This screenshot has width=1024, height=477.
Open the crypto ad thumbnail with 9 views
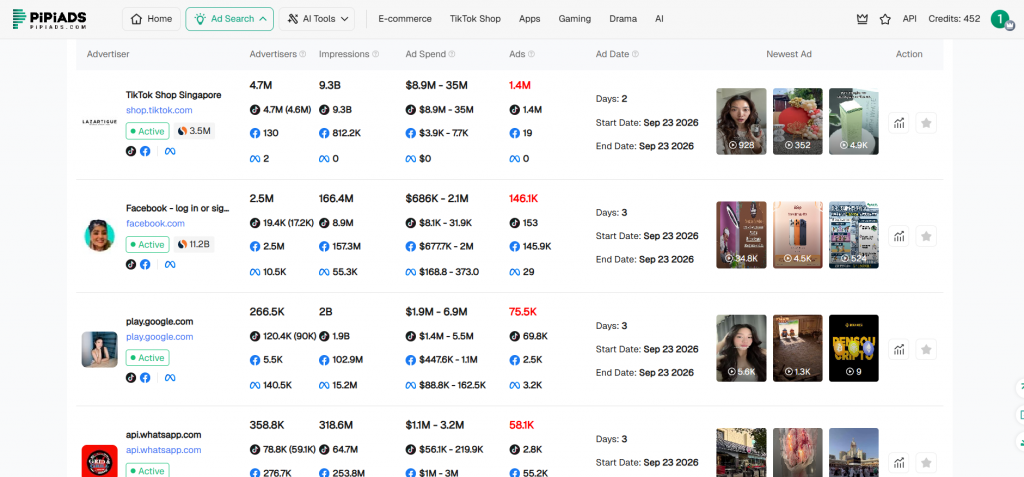854,348
